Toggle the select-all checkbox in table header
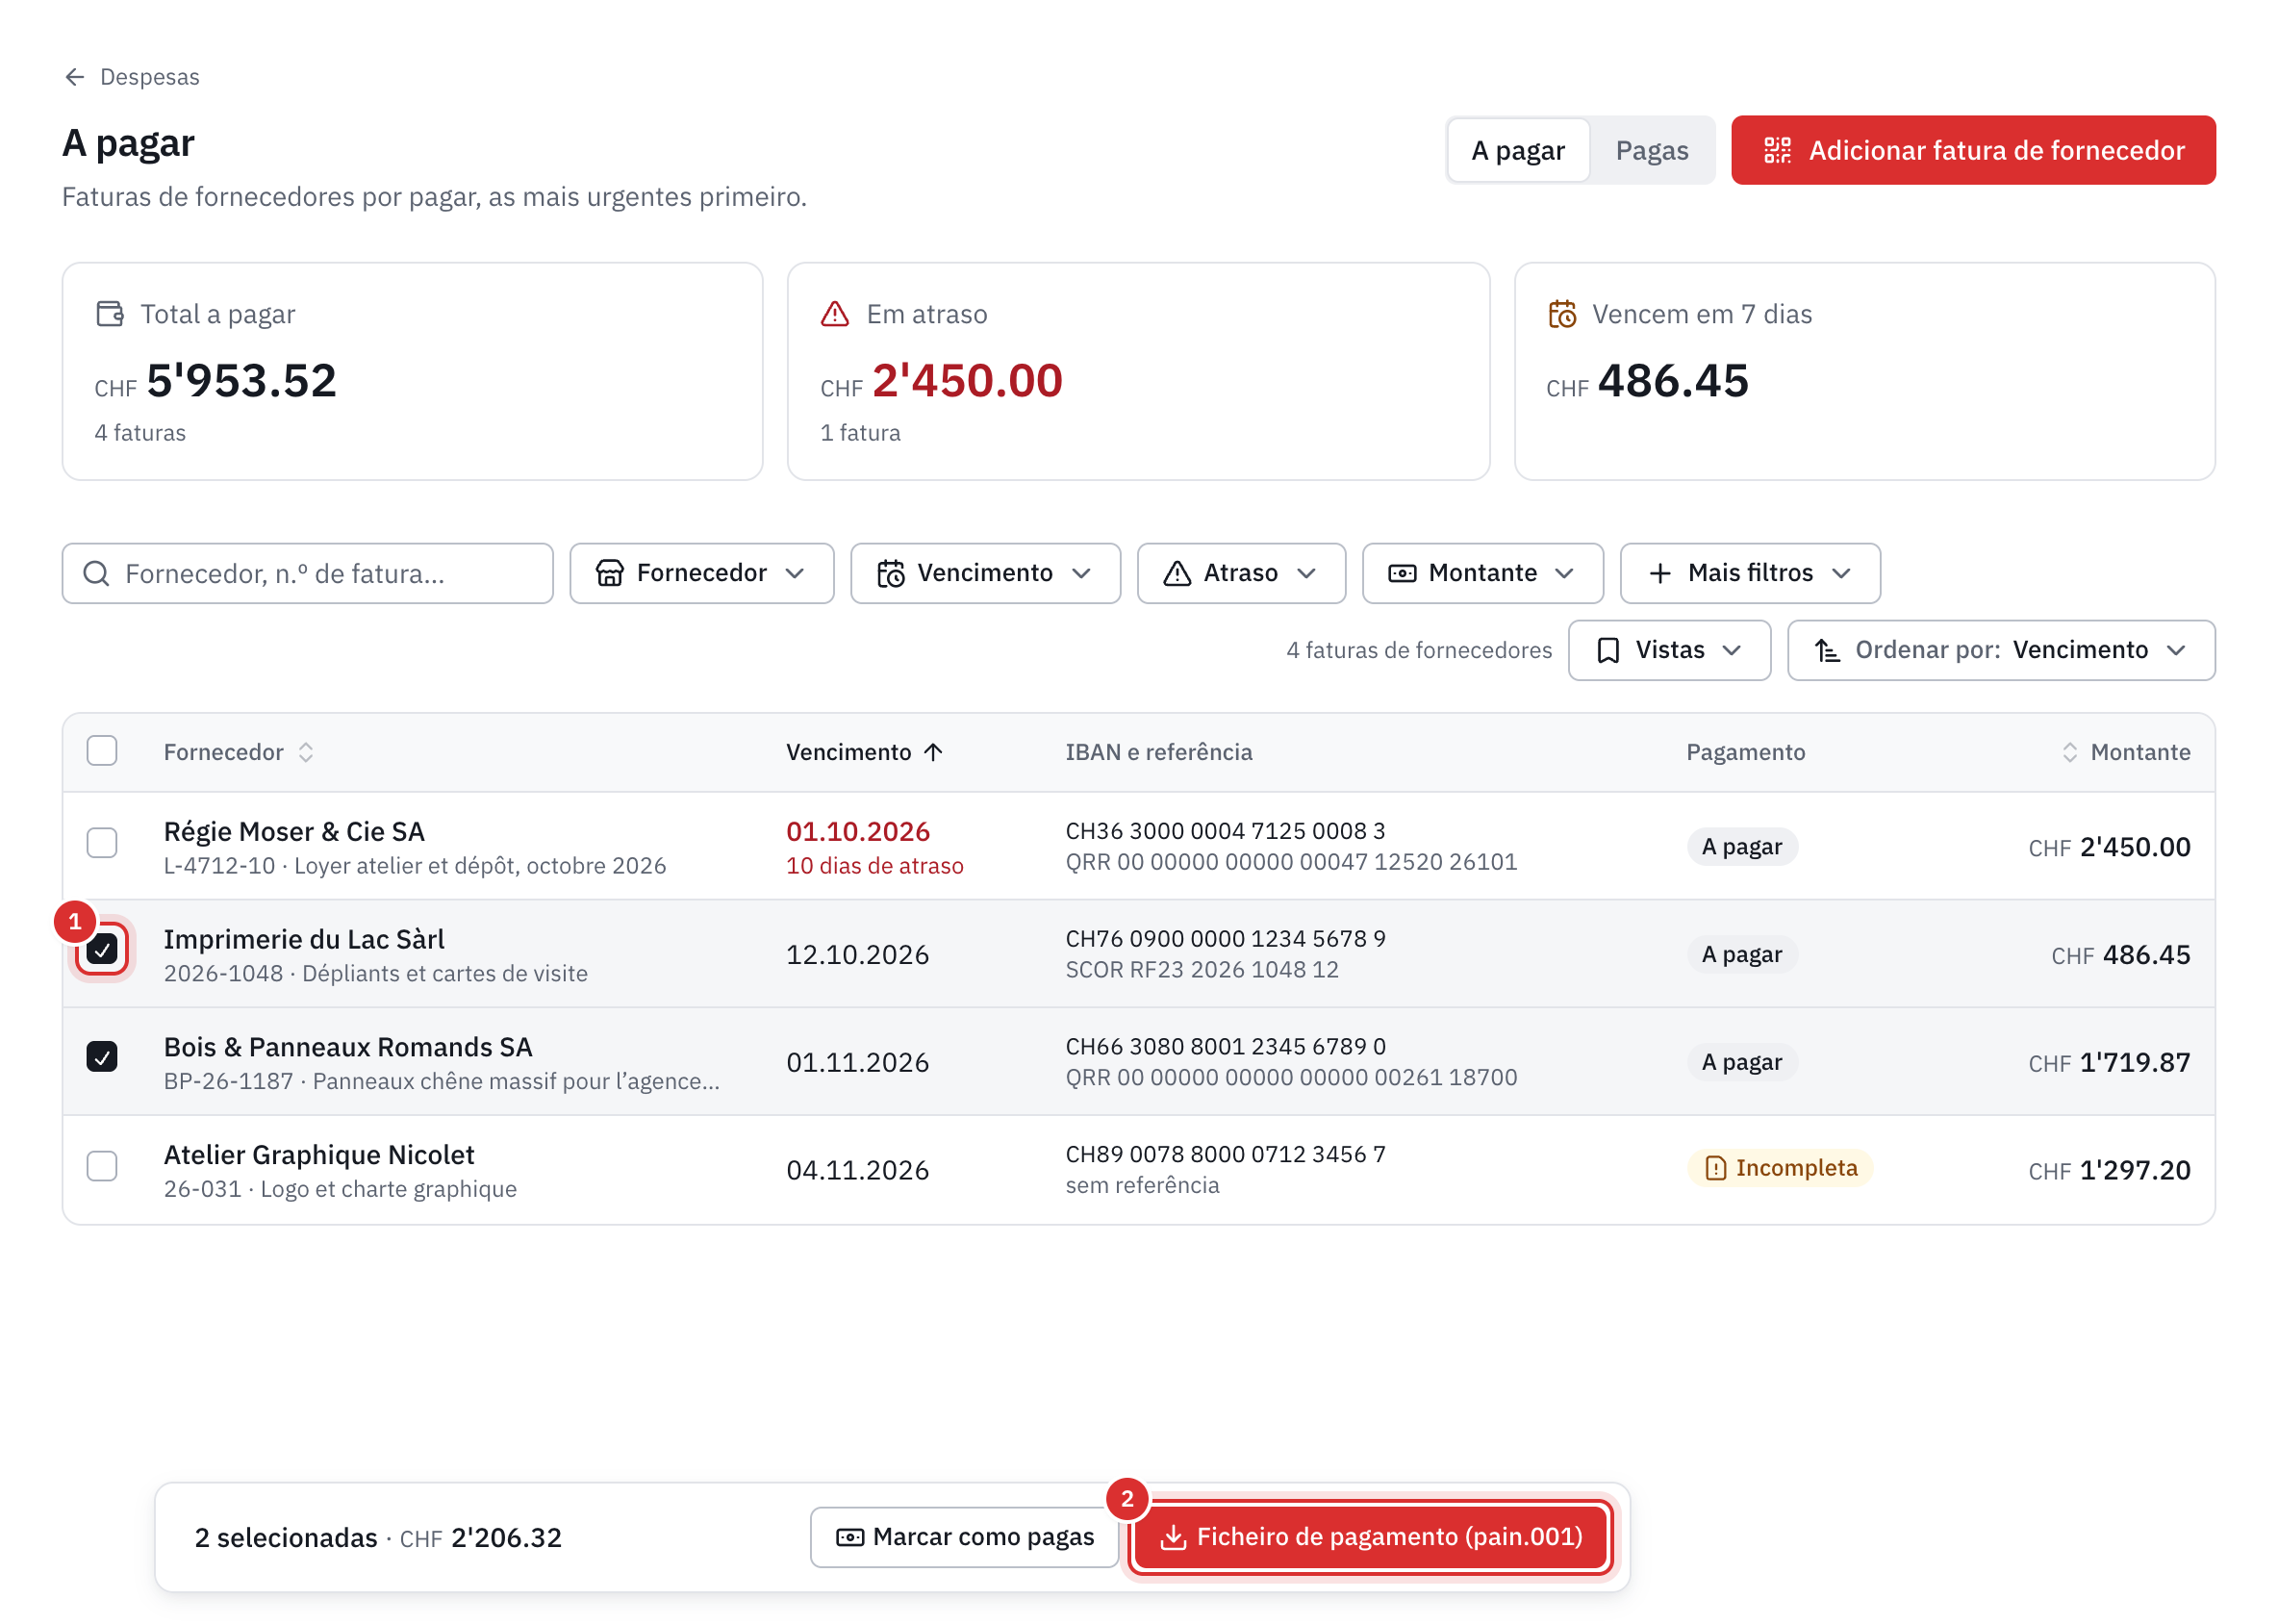This screenshot has height=1624, width=2278. [x=102, y=751]
